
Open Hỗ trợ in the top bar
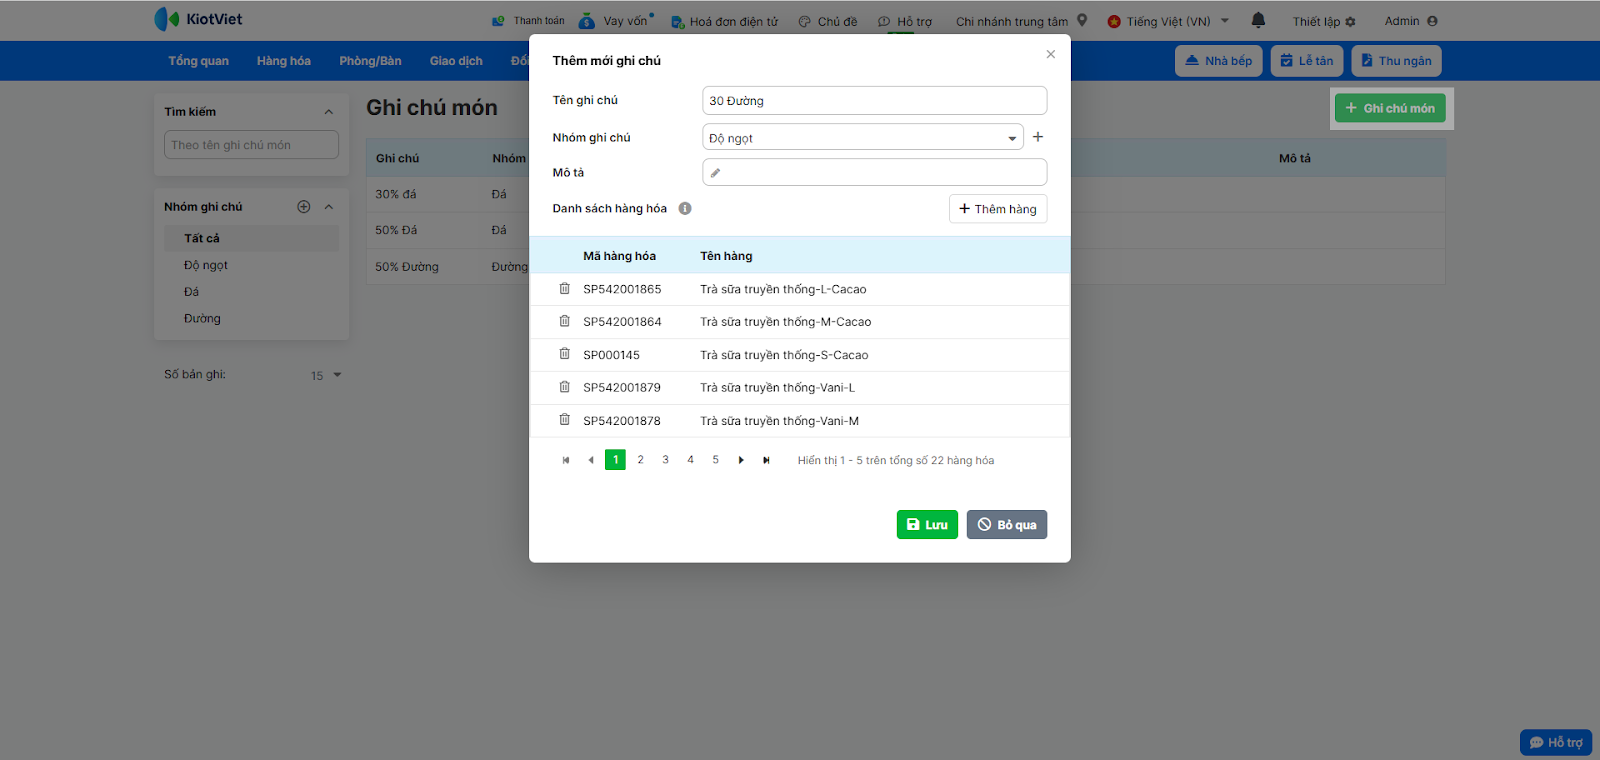(905, 21)
